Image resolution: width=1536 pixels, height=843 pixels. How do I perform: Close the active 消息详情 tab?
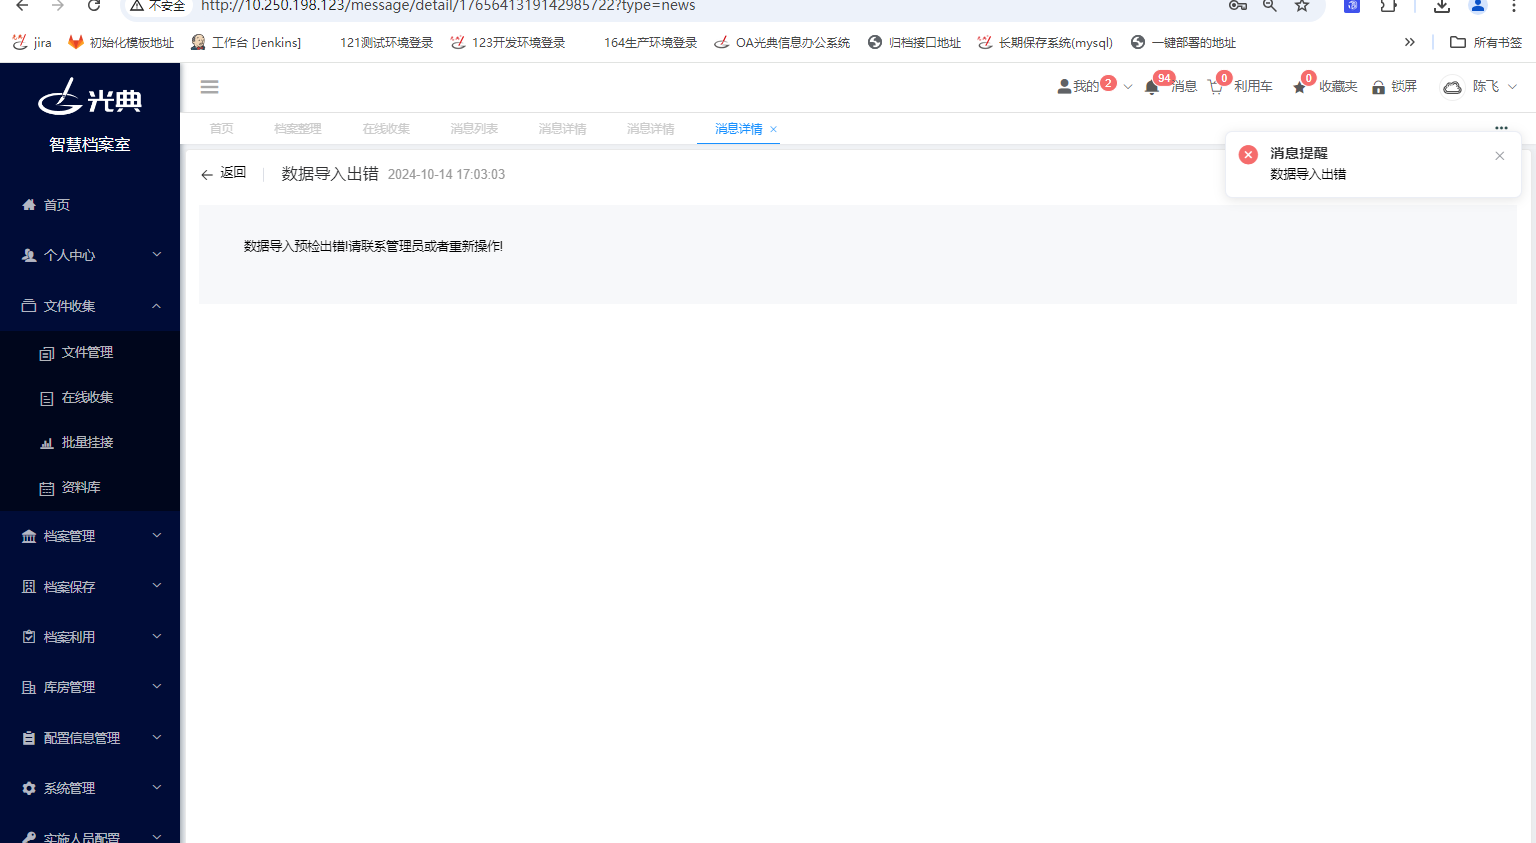(x=773, y=129)
